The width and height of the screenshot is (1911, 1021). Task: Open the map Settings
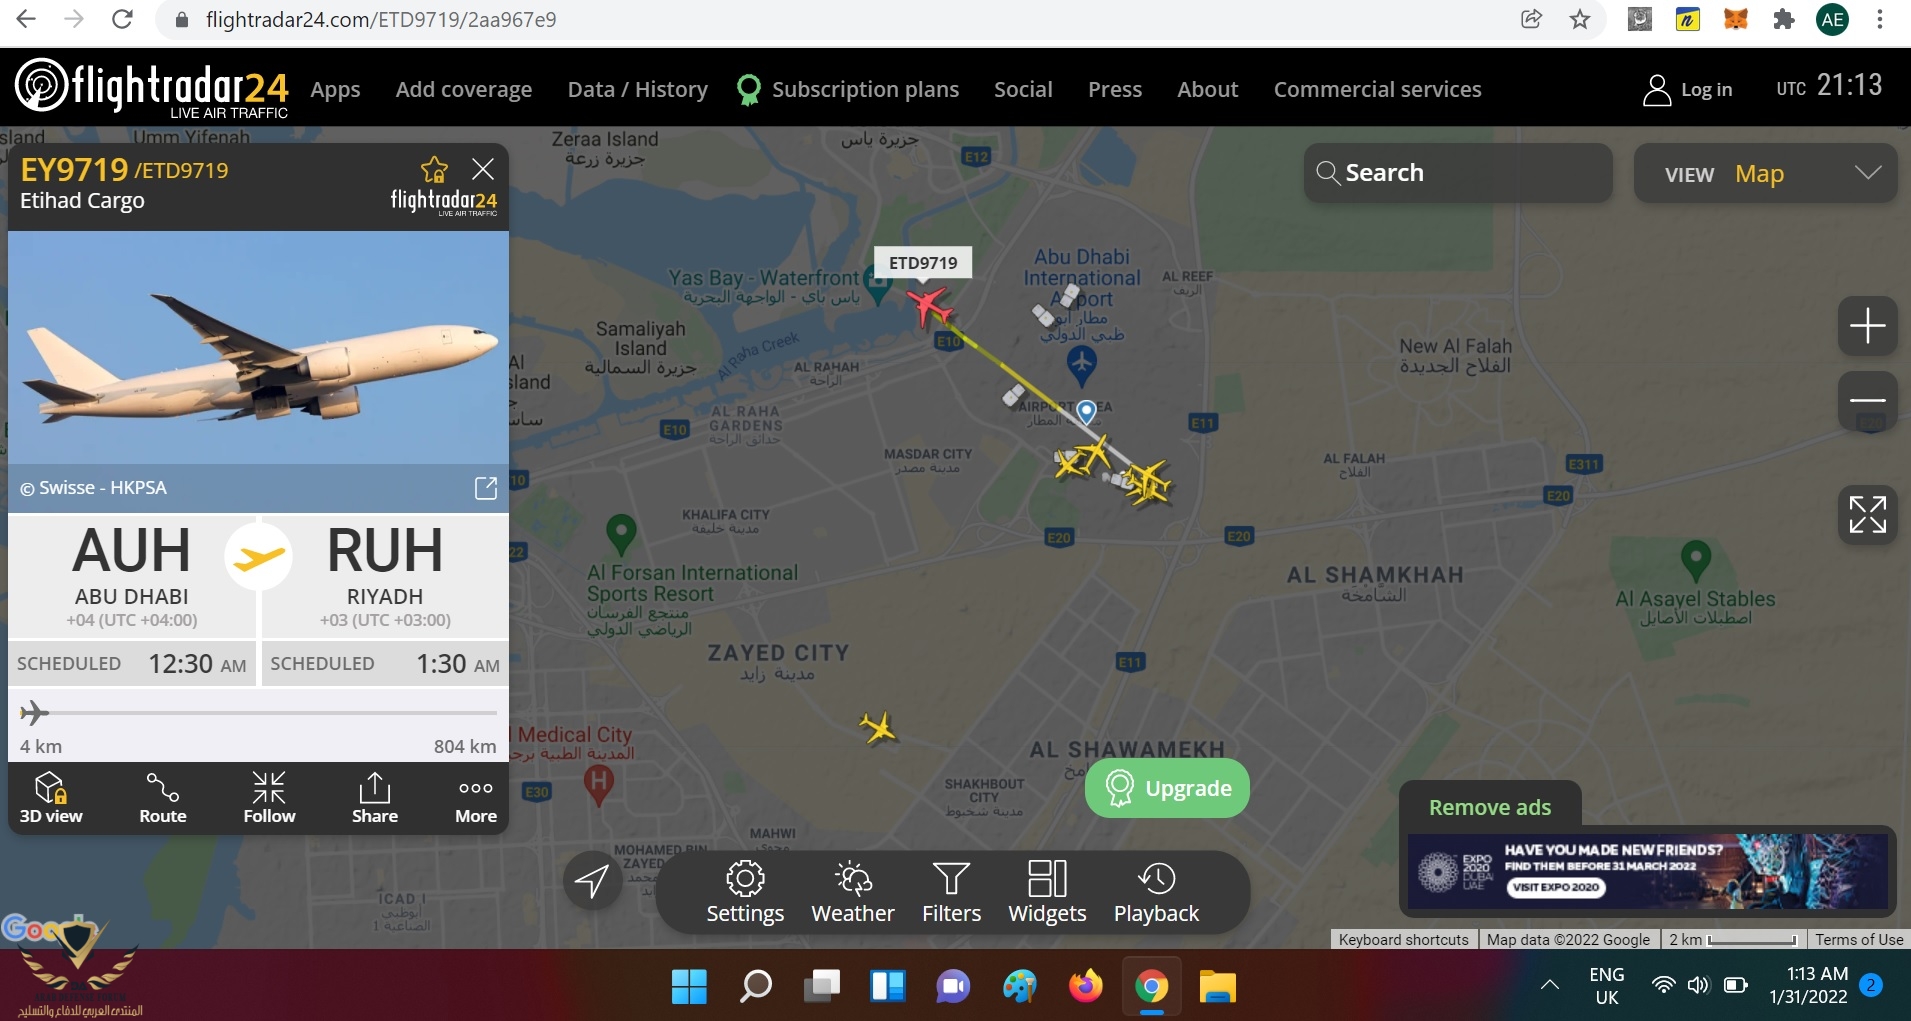[745, 893]
